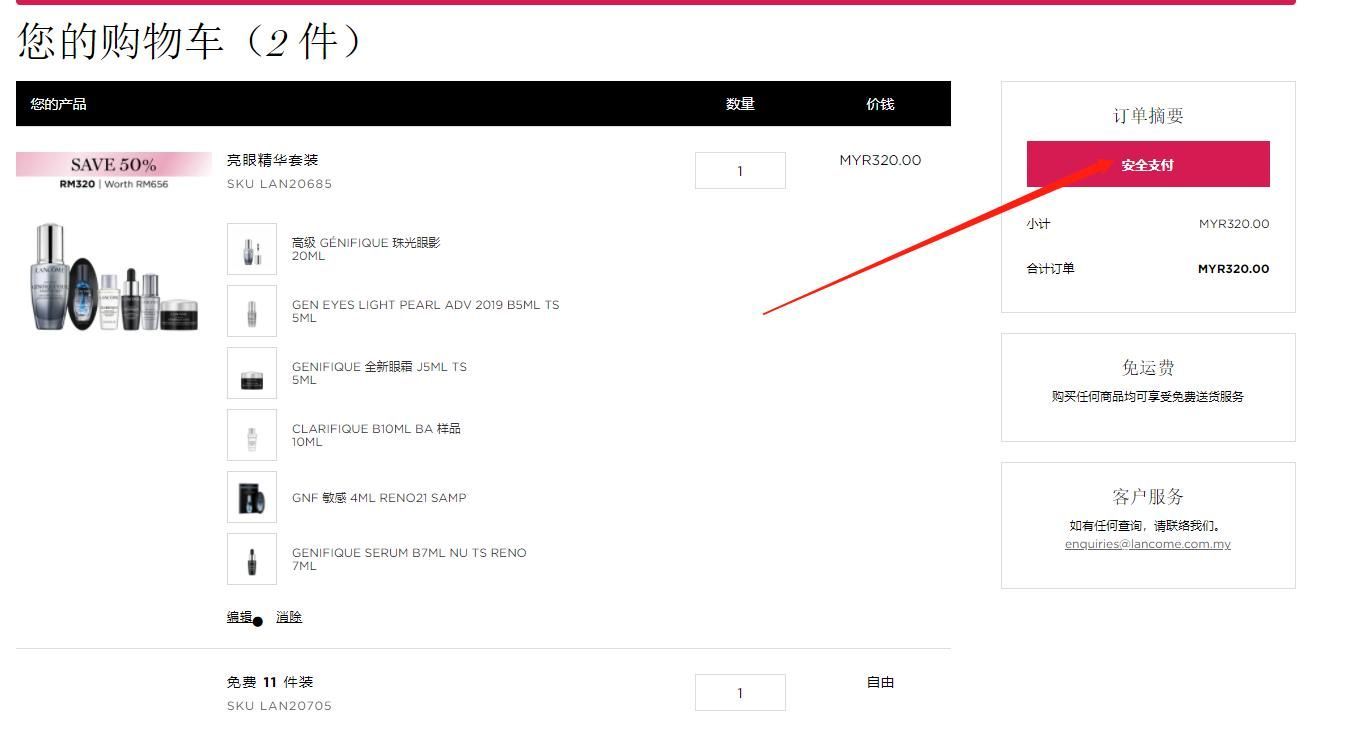Click the 客户服务 heading
Screen dimensions: 1362x729
tap(1148, 497)
